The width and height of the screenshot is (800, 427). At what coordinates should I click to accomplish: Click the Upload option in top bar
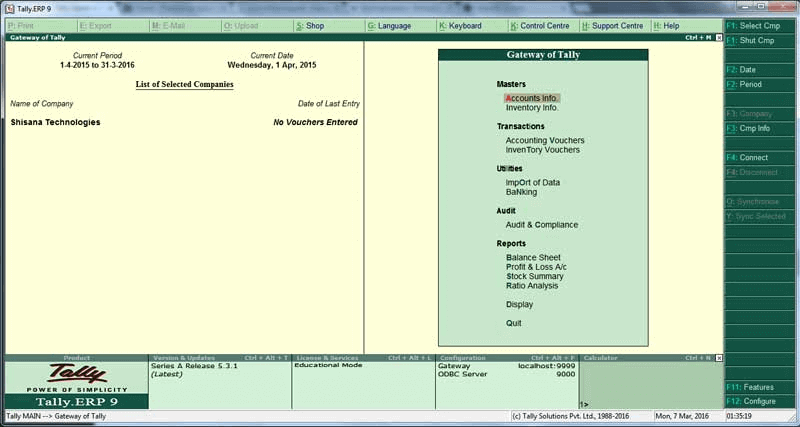pos(240,26)
